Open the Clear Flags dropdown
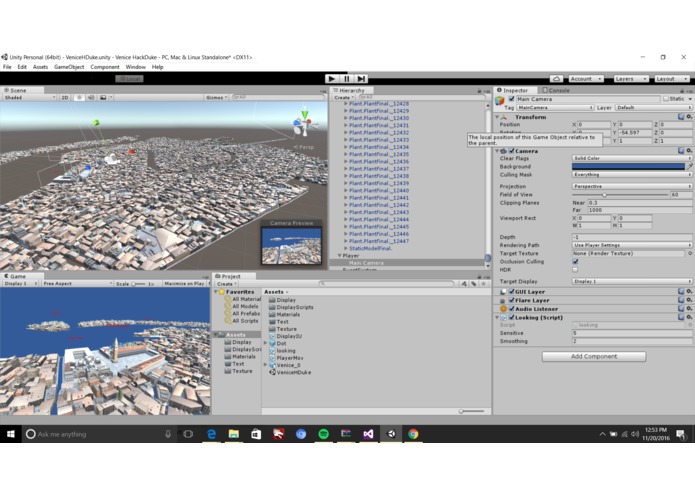The image size is (695, 494). pyautogui.click(x=632, y=158)
